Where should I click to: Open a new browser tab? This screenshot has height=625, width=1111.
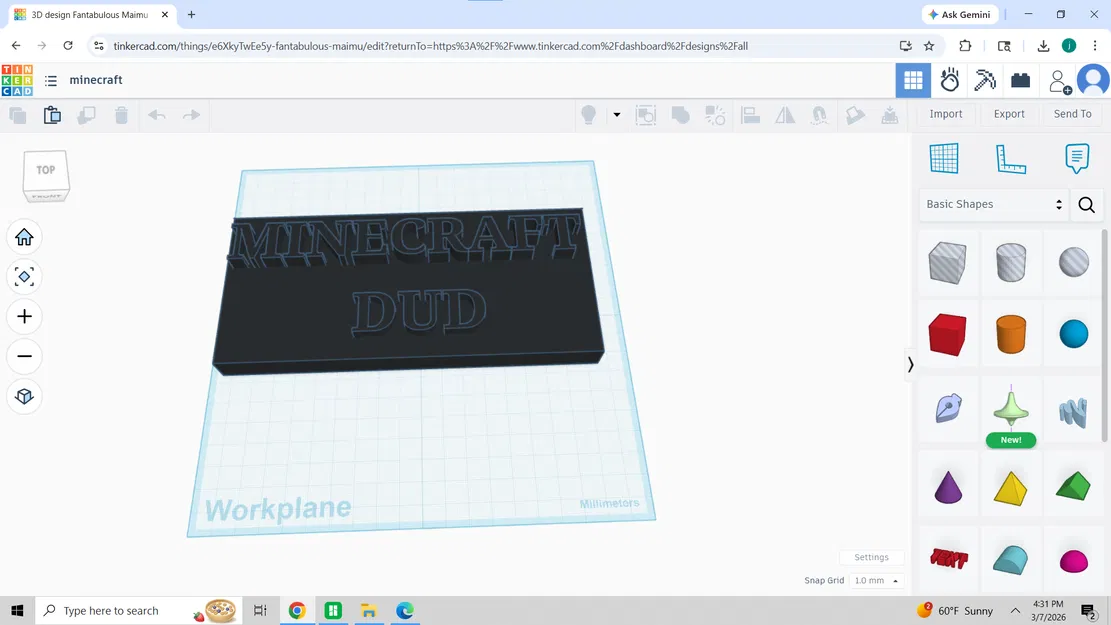pos(191,14)
